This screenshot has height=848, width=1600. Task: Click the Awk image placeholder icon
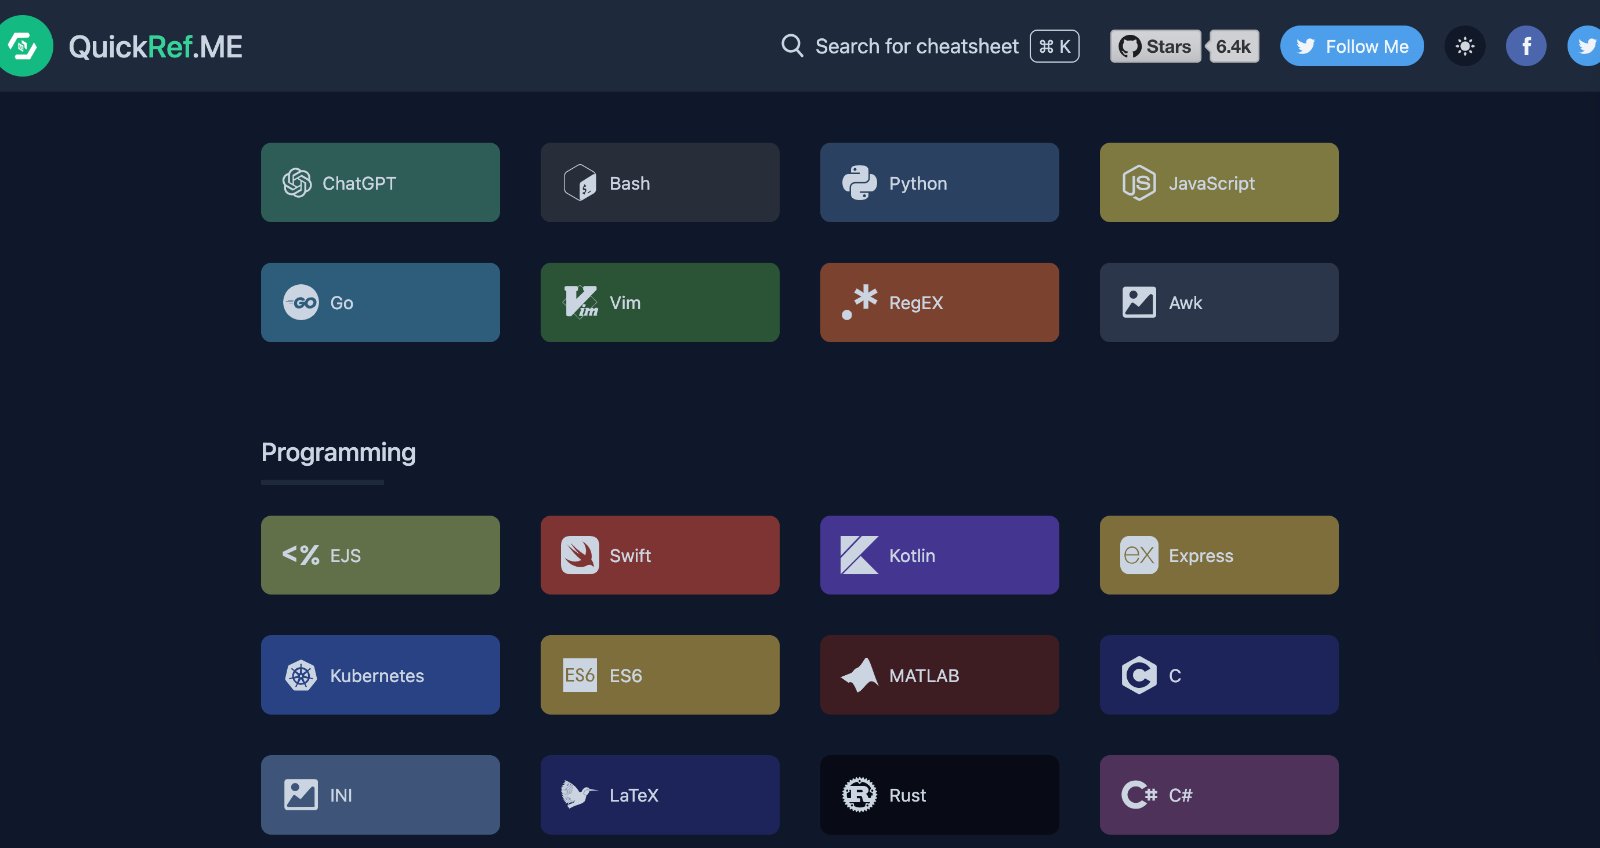[x=1139, y=302]
